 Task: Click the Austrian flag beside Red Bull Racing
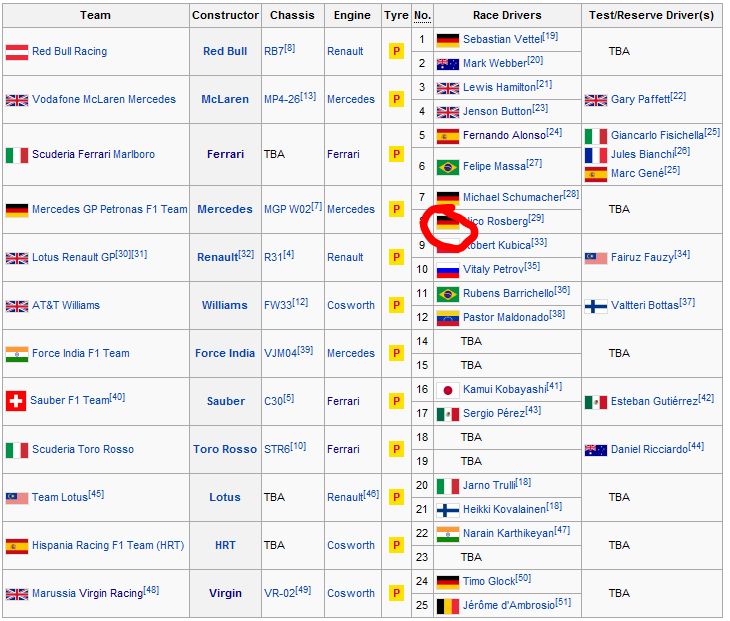[16, 51]
